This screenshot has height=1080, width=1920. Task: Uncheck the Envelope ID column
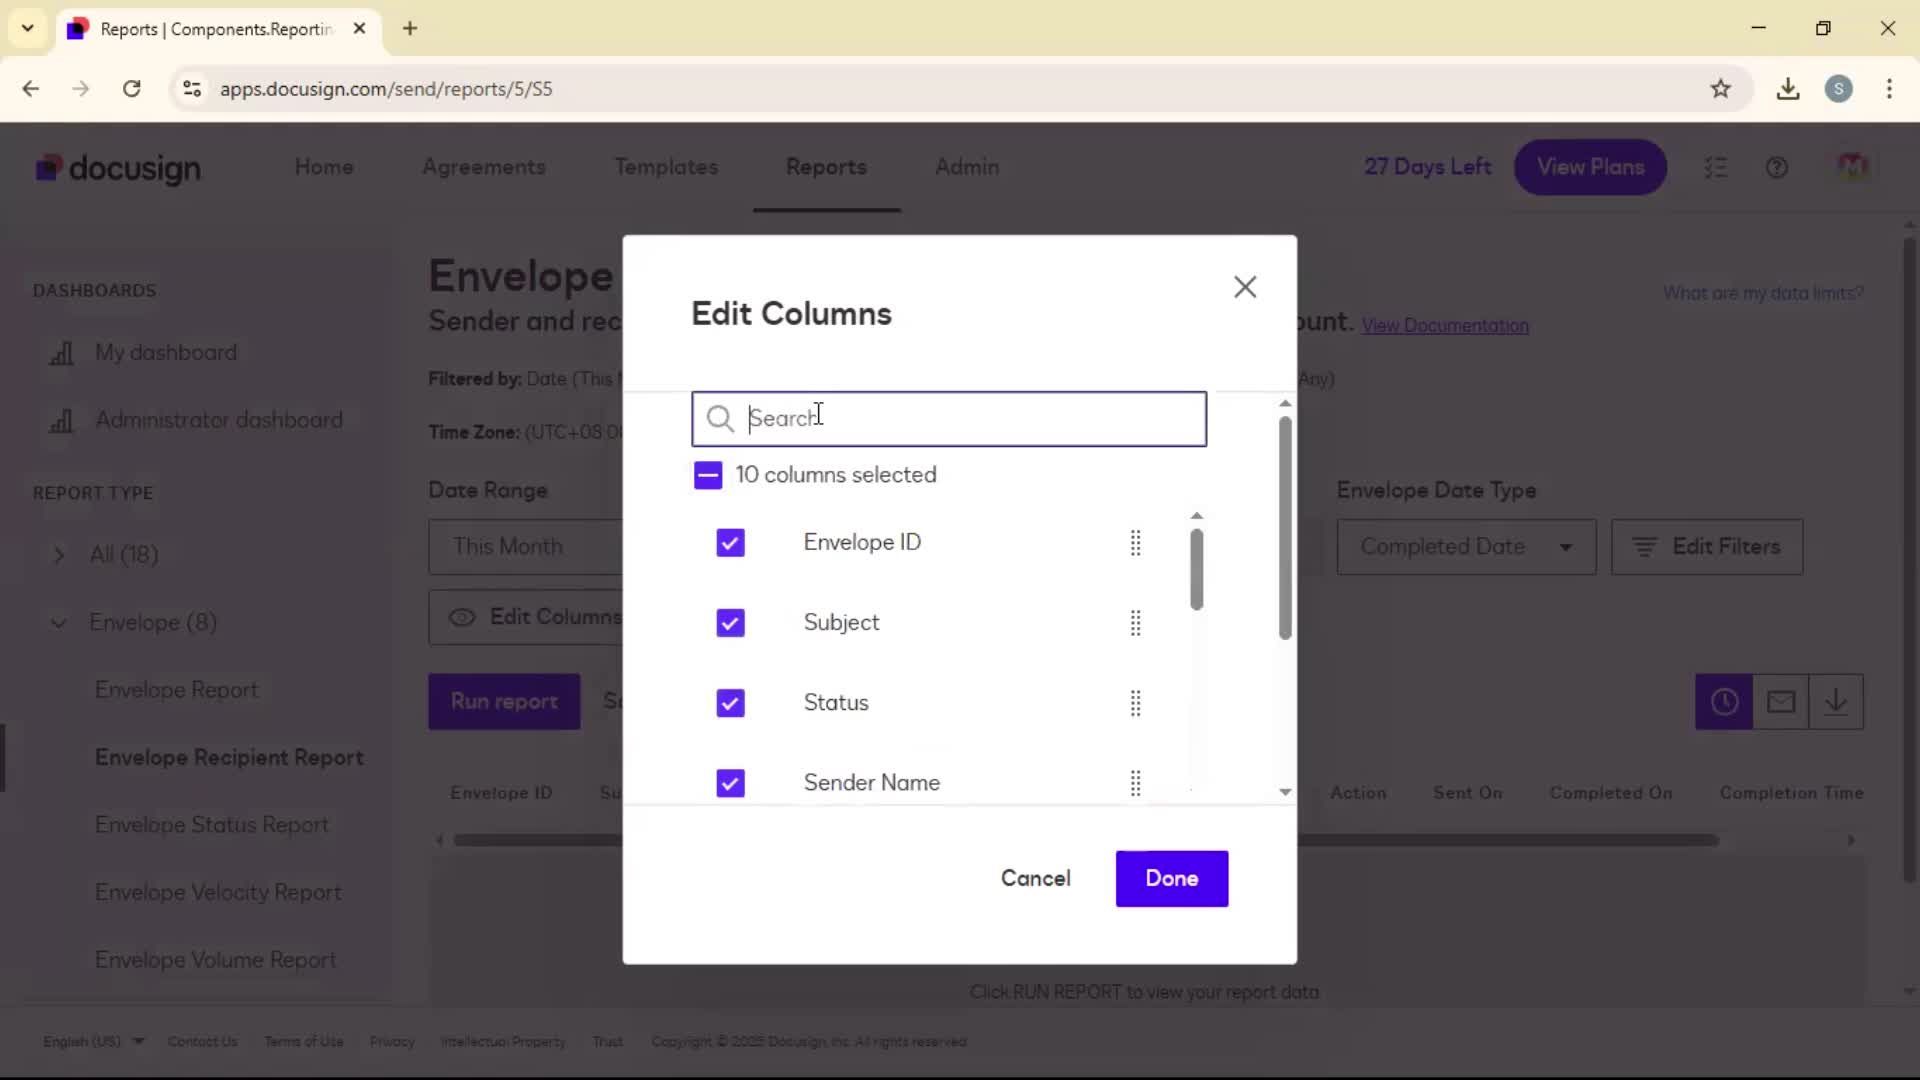730,542
